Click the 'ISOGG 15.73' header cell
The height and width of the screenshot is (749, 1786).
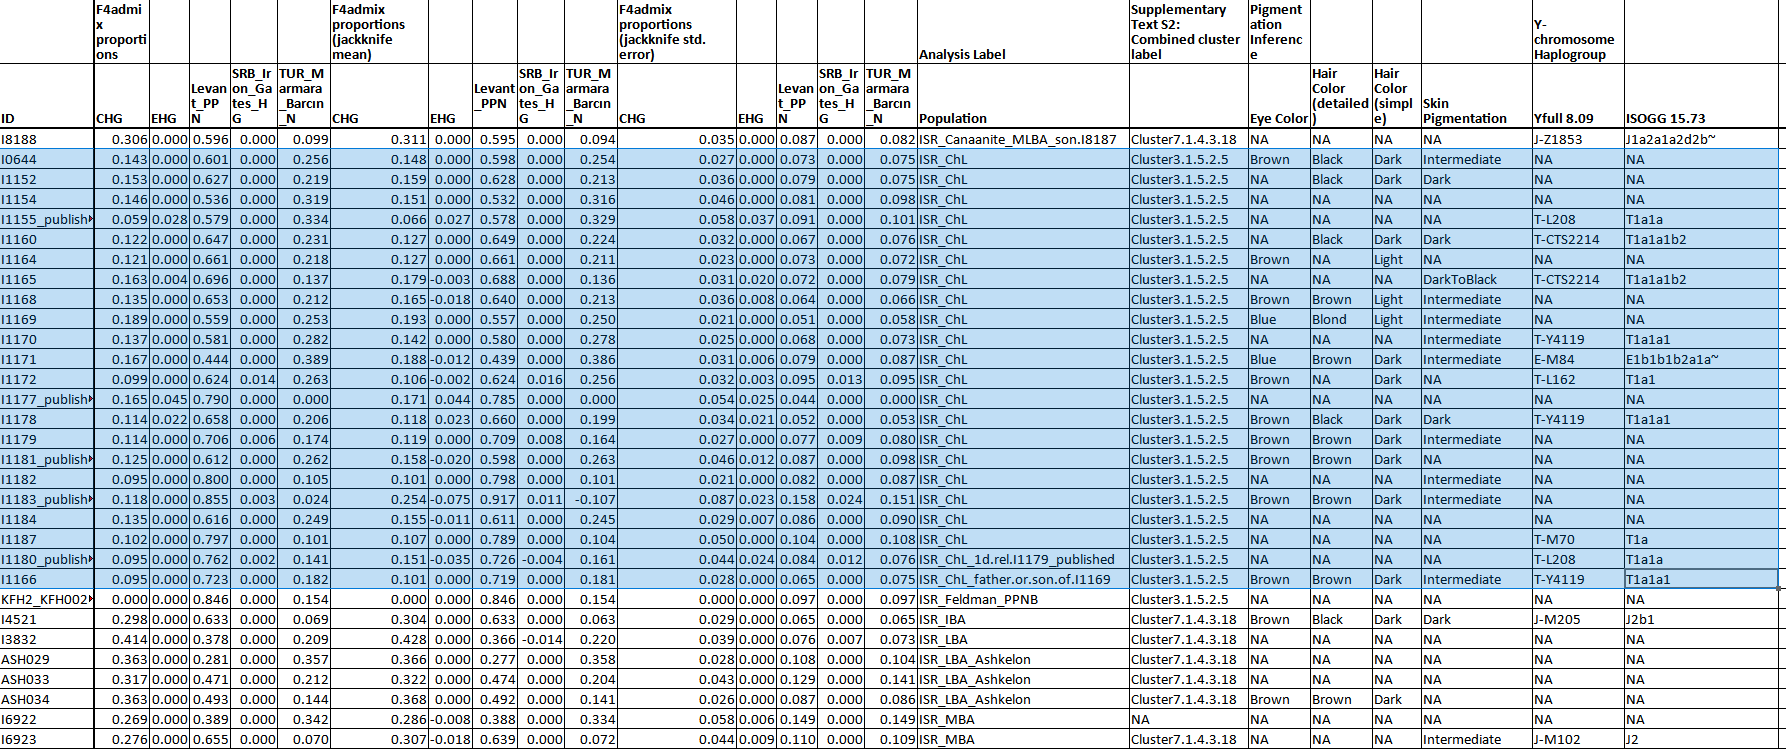click(x=1704, y=97)
